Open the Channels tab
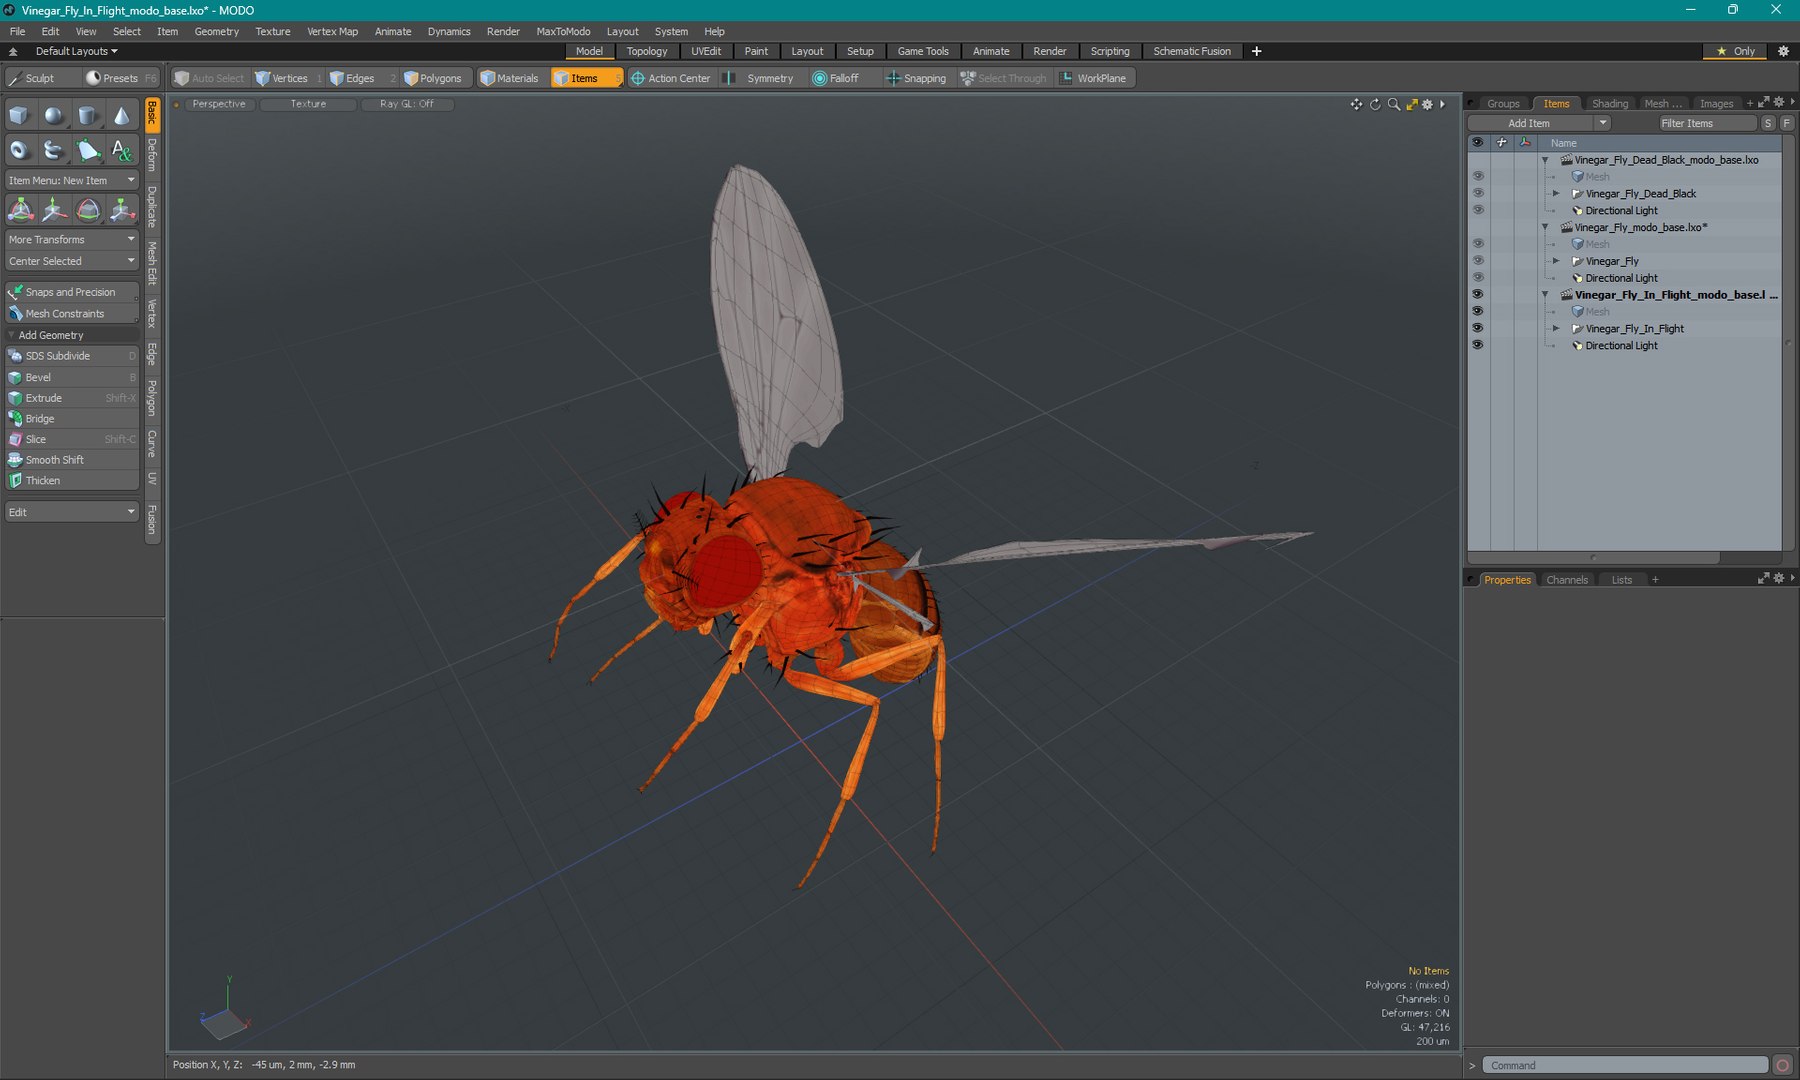Image resolution: width=1800 pixels, height=1080 pixels. click(x=1566, y=580)
